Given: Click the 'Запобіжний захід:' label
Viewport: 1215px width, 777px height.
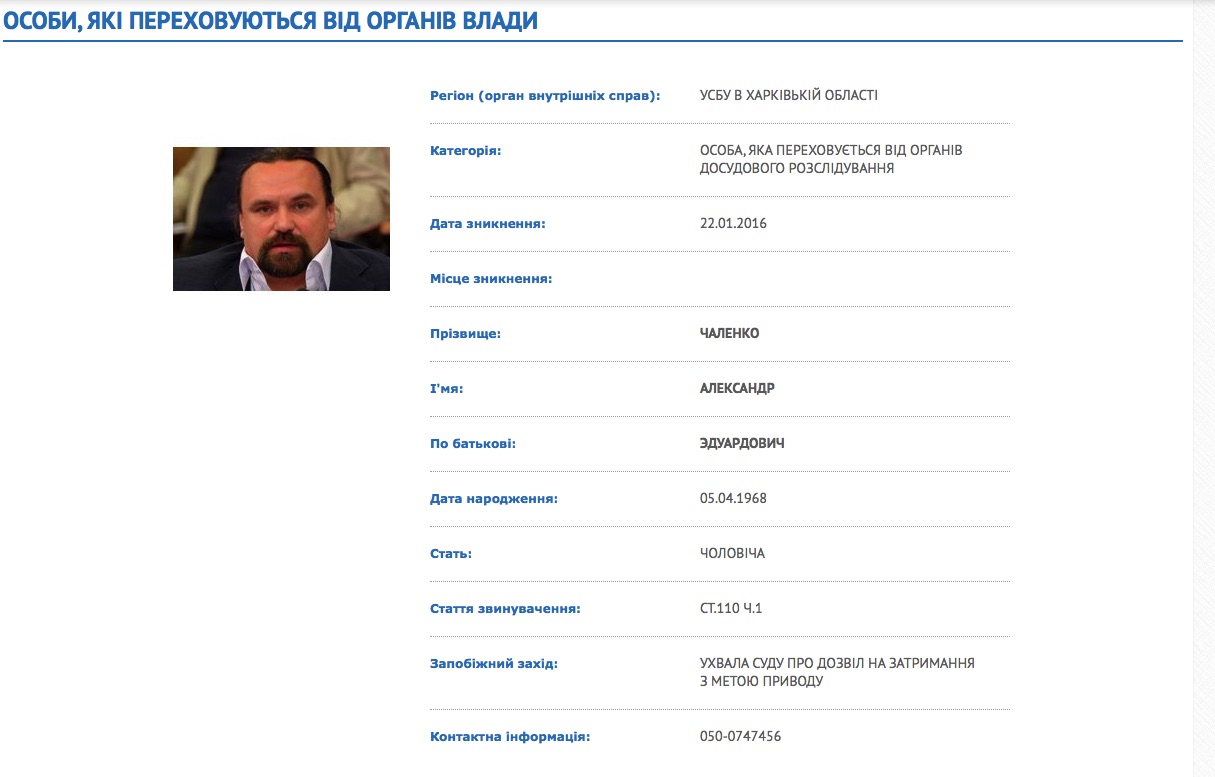Looking at the screenshot, I should [x=493, y=663].
